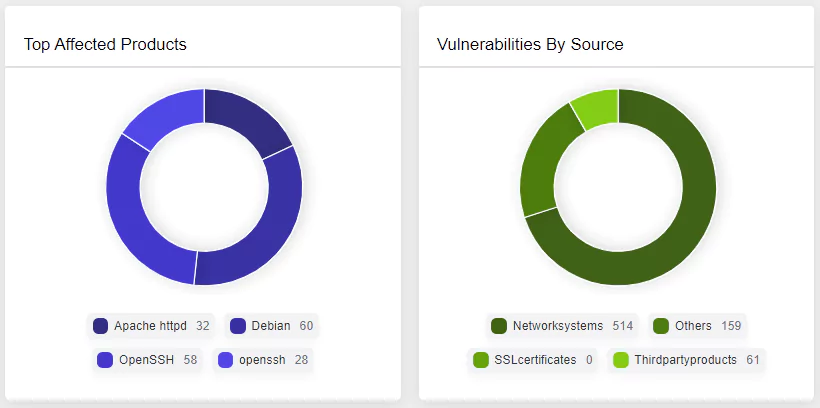
Task: Toggle the Apache httpd legend item
Action: coord(151,326)
